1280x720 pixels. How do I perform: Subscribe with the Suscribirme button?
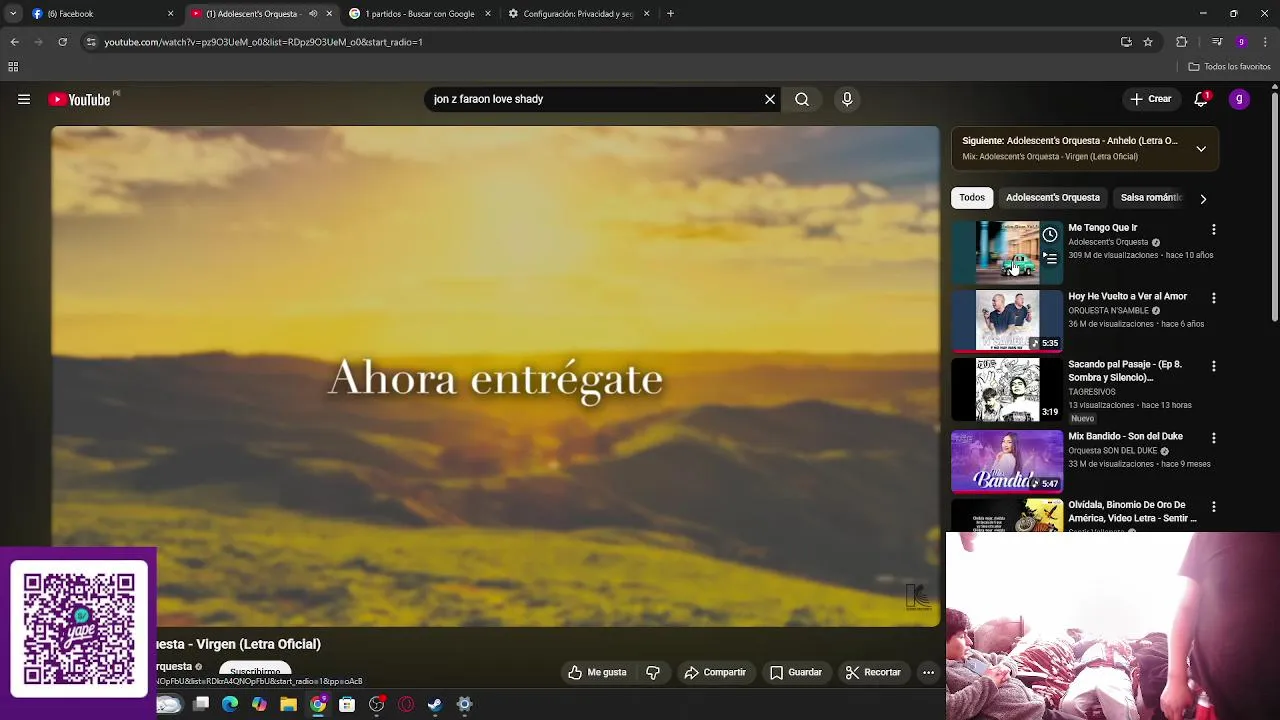255,671
